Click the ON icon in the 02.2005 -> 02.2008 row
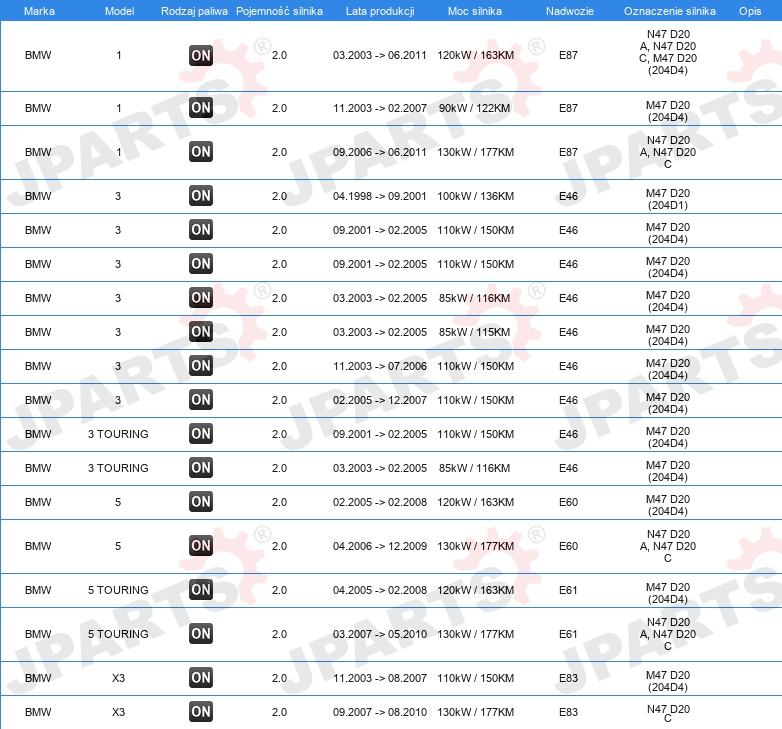Viewport: 782px width, 729px height. (x=201, y=502)
